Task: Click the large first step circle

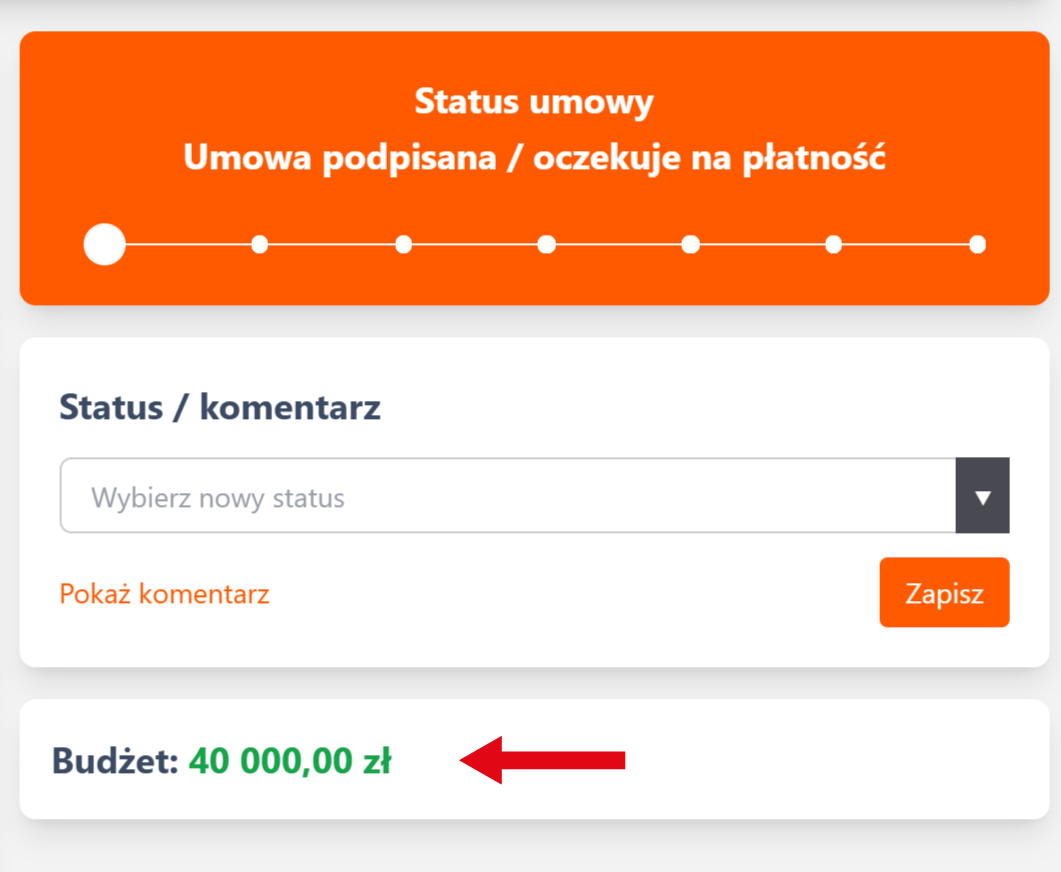Action: point(105,244)
